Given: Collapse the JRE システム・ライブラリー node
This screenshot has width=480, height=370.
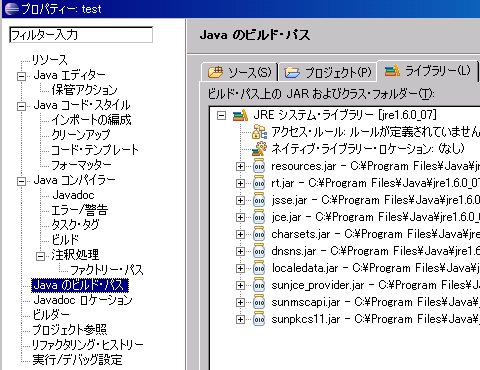Looking at the screenshot, I should click(x=221, y=116).
